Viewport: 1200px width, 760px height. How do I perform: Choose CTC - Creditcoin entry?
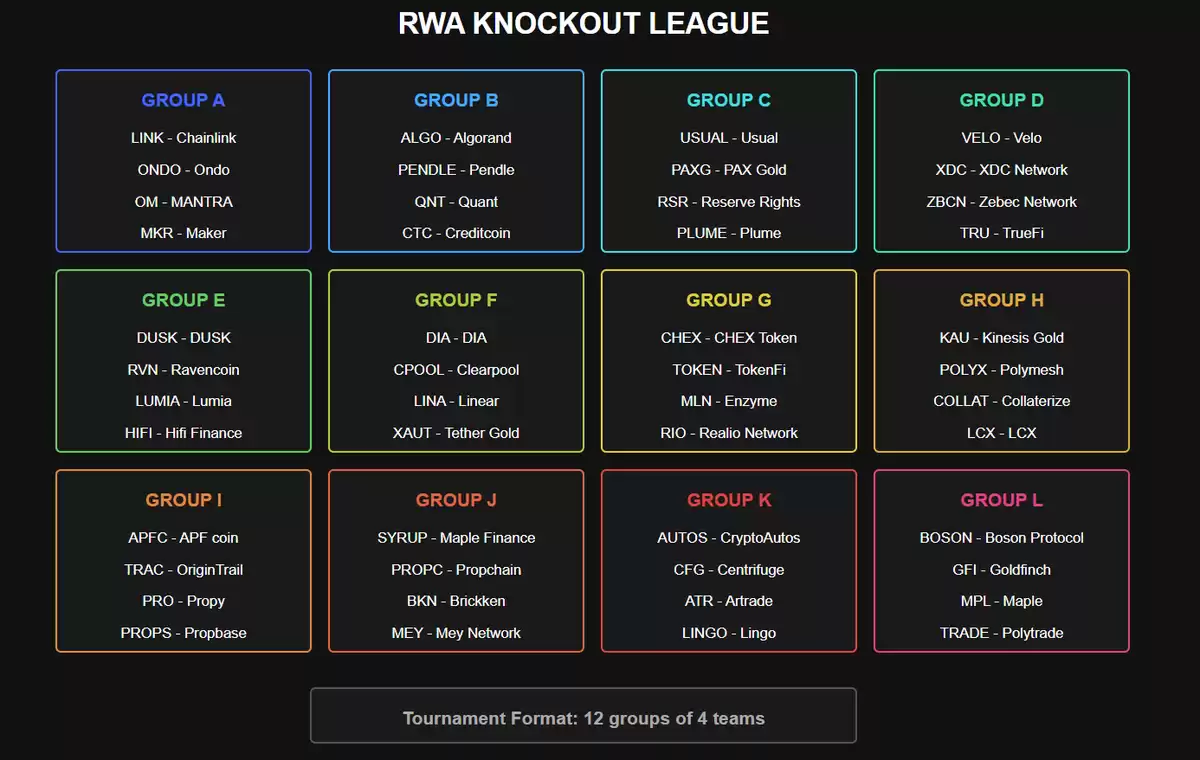click(x=456, y=233)
